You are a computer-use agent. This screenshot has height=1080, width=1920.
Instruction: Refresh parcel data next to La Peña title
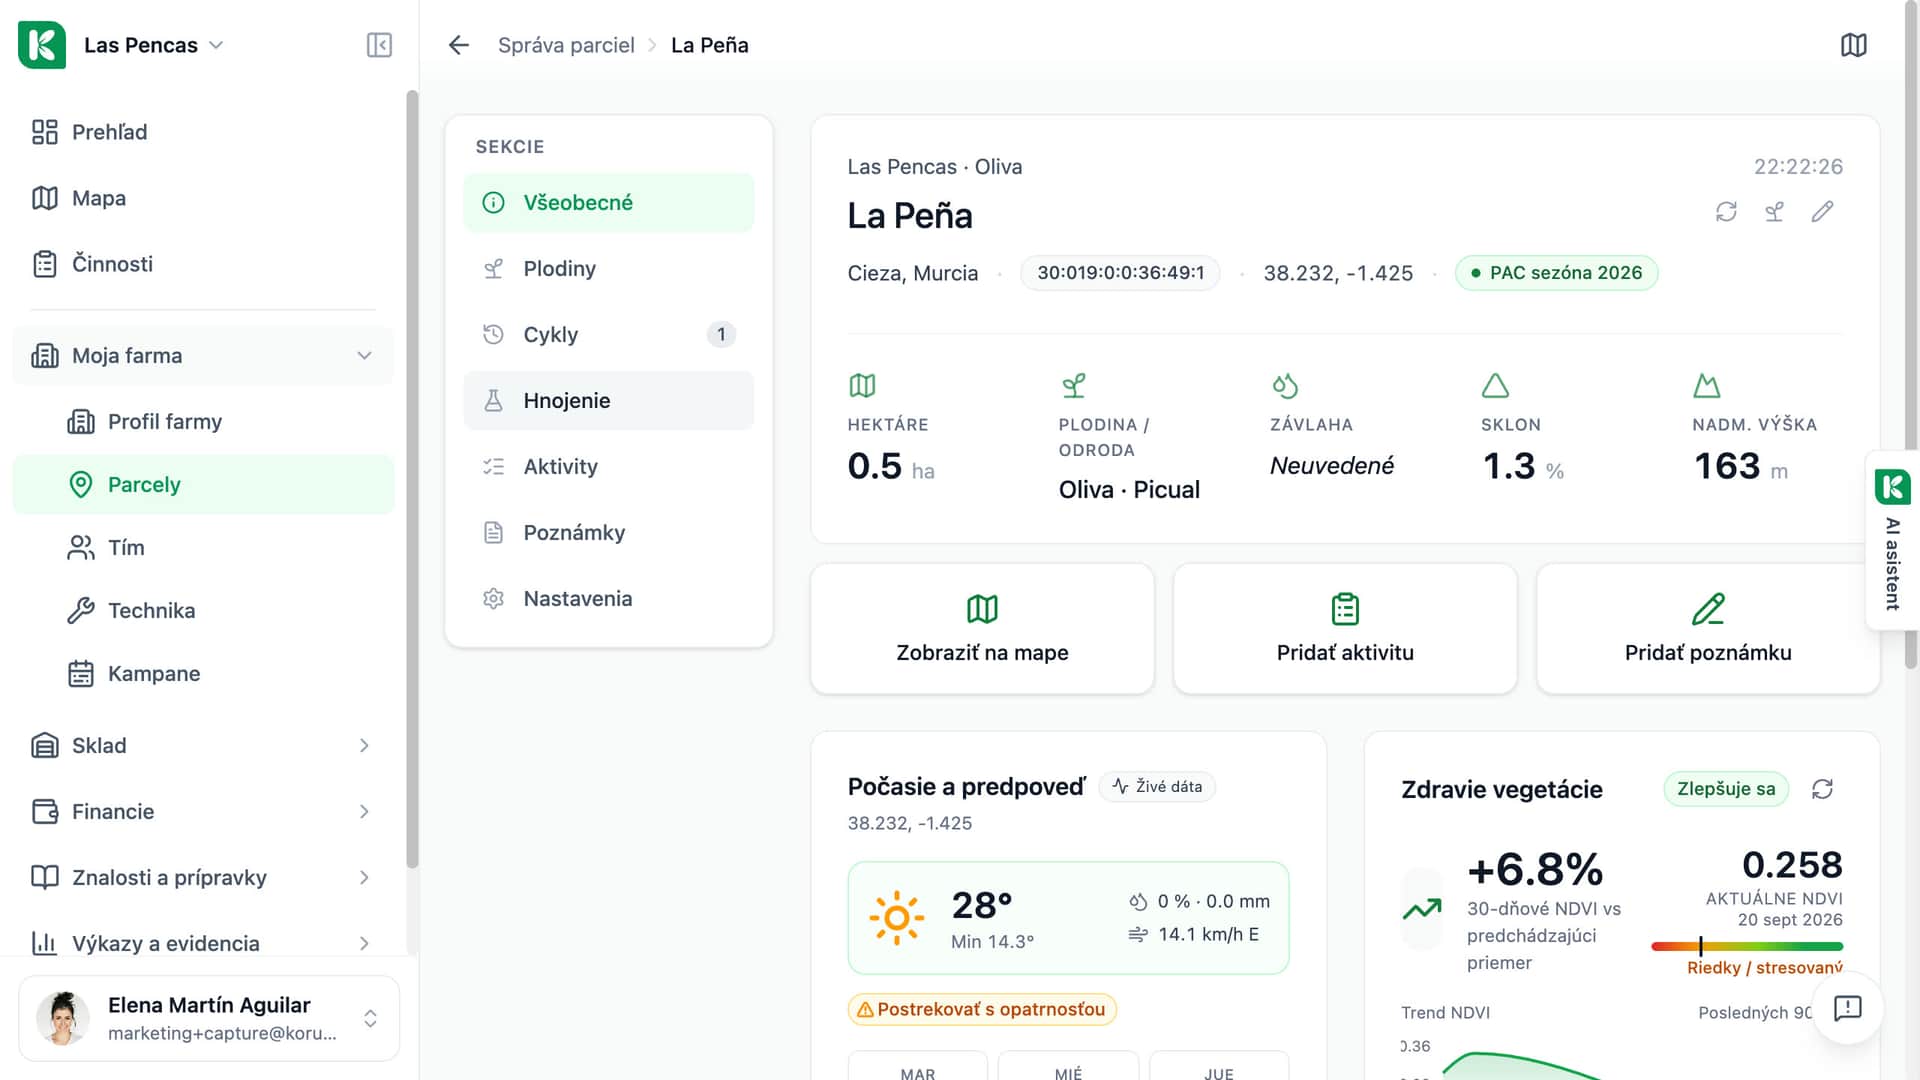click(x=1726, y=212)
